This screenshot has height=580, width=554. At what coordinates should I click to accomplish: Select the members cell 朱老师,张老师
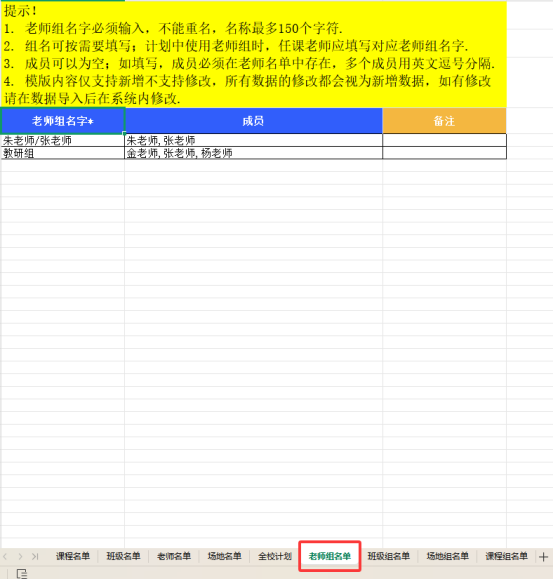[253, 141]
